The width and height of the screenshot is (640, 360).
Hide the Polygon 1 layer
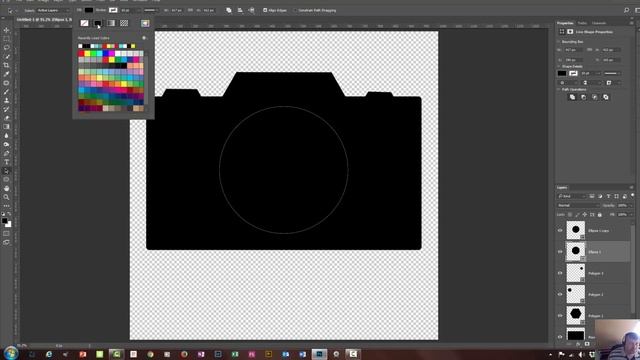[x=560, y=316]
